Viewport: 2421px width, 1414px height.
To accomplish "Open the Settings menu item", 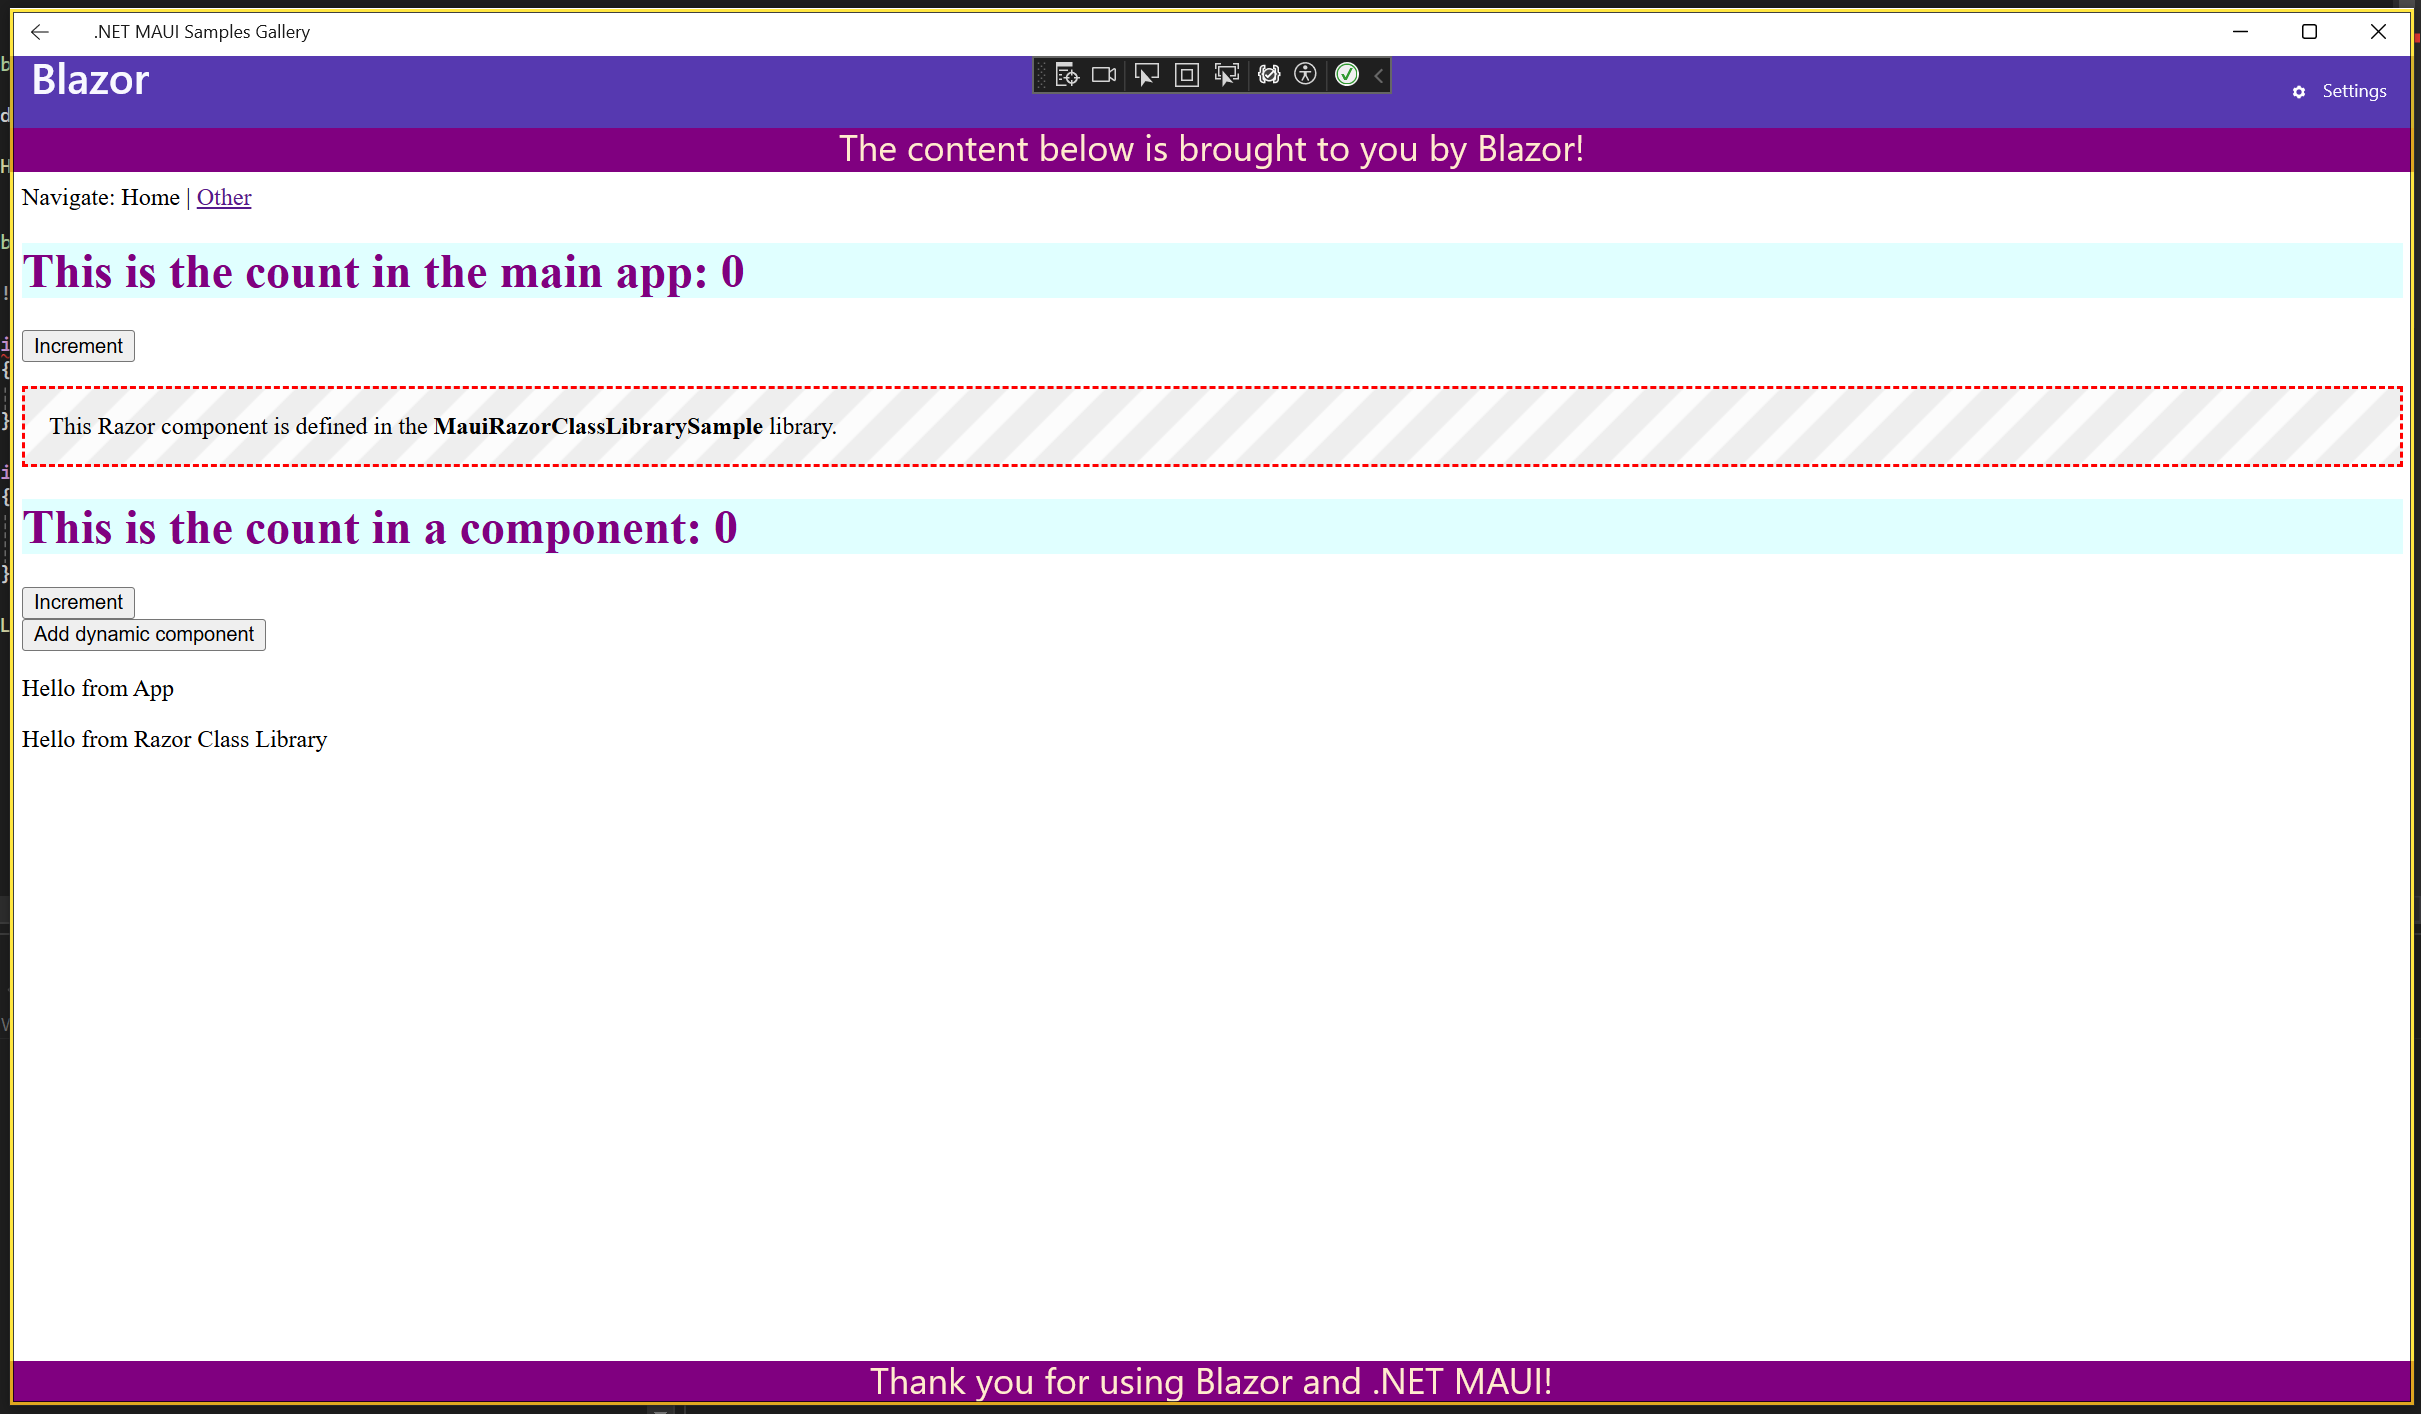I will point(2353,91).
